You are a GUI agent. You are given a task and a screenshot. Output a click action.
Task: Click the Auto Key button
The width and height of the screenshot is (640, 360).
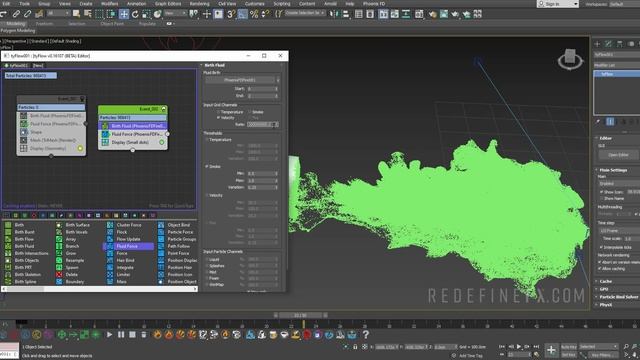click(569, 347)
